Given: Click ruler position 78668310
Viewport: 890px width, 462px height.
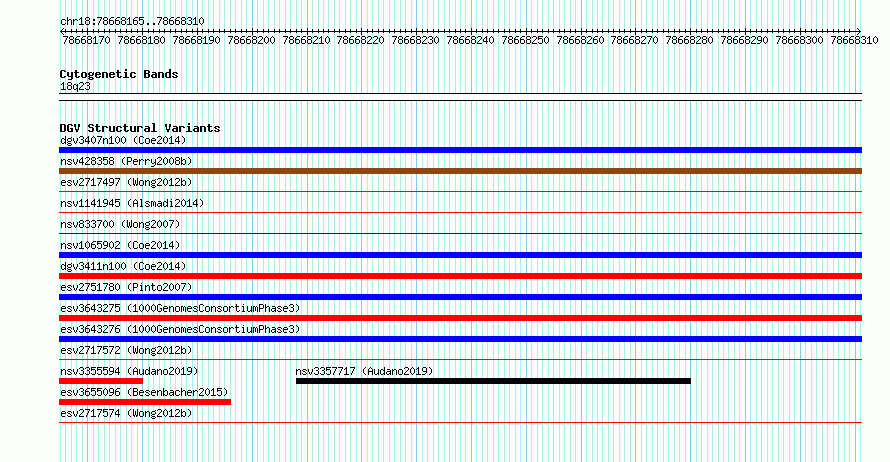Looking at the screenshot, I should click(854, 41).
